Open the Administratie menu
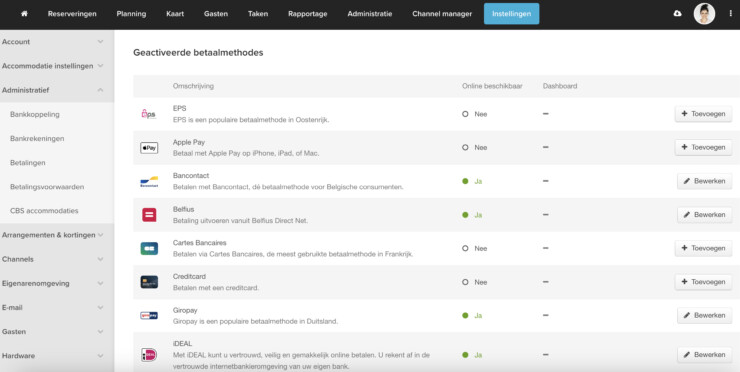 pos(370,14)
